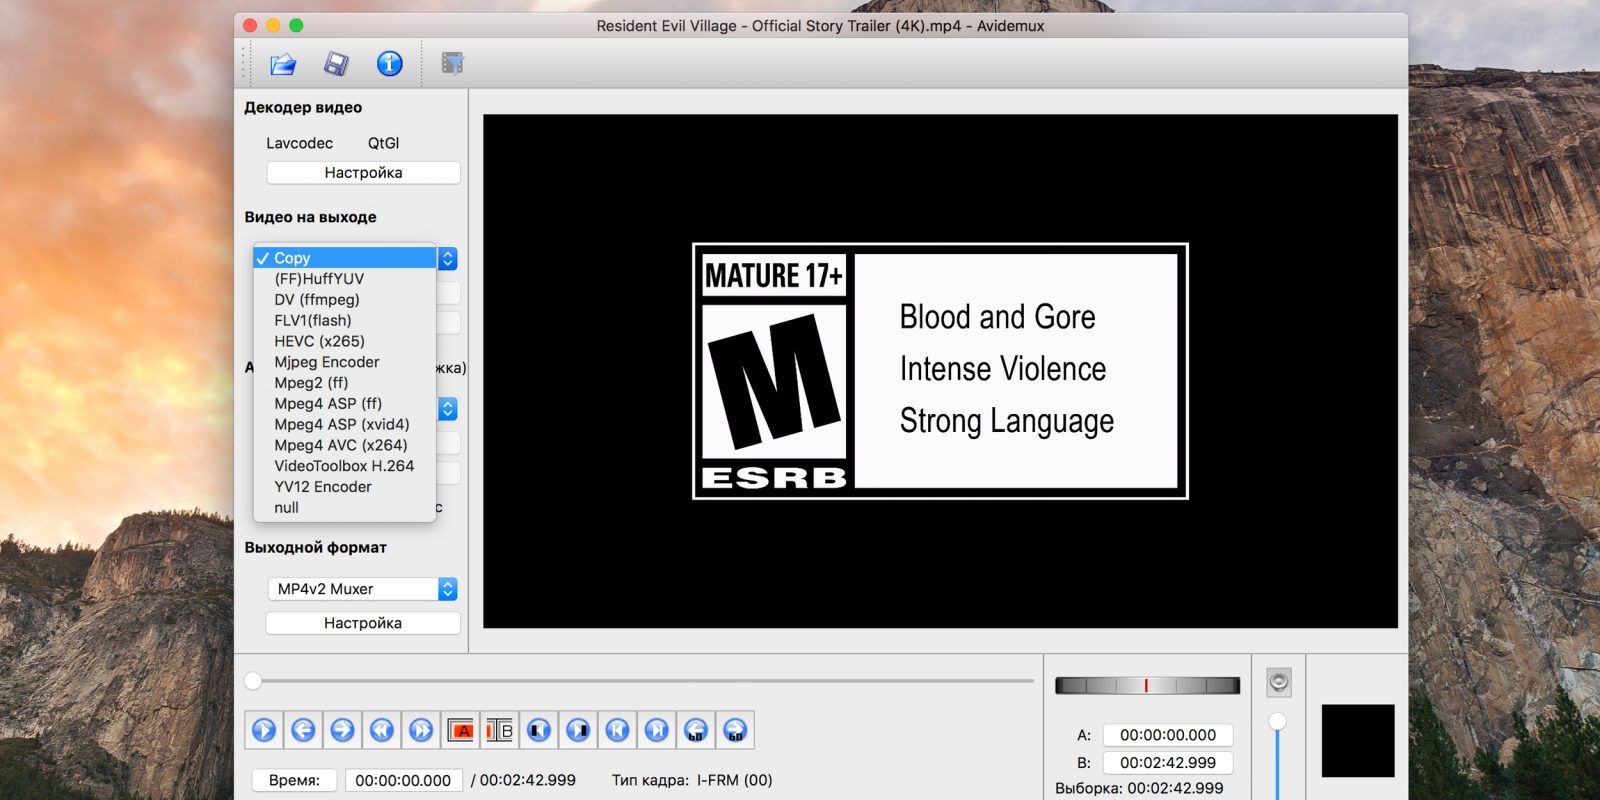The image size is (1600, 800).
Task: Click the Open video file icon
Action: click(x=283, y=64)
